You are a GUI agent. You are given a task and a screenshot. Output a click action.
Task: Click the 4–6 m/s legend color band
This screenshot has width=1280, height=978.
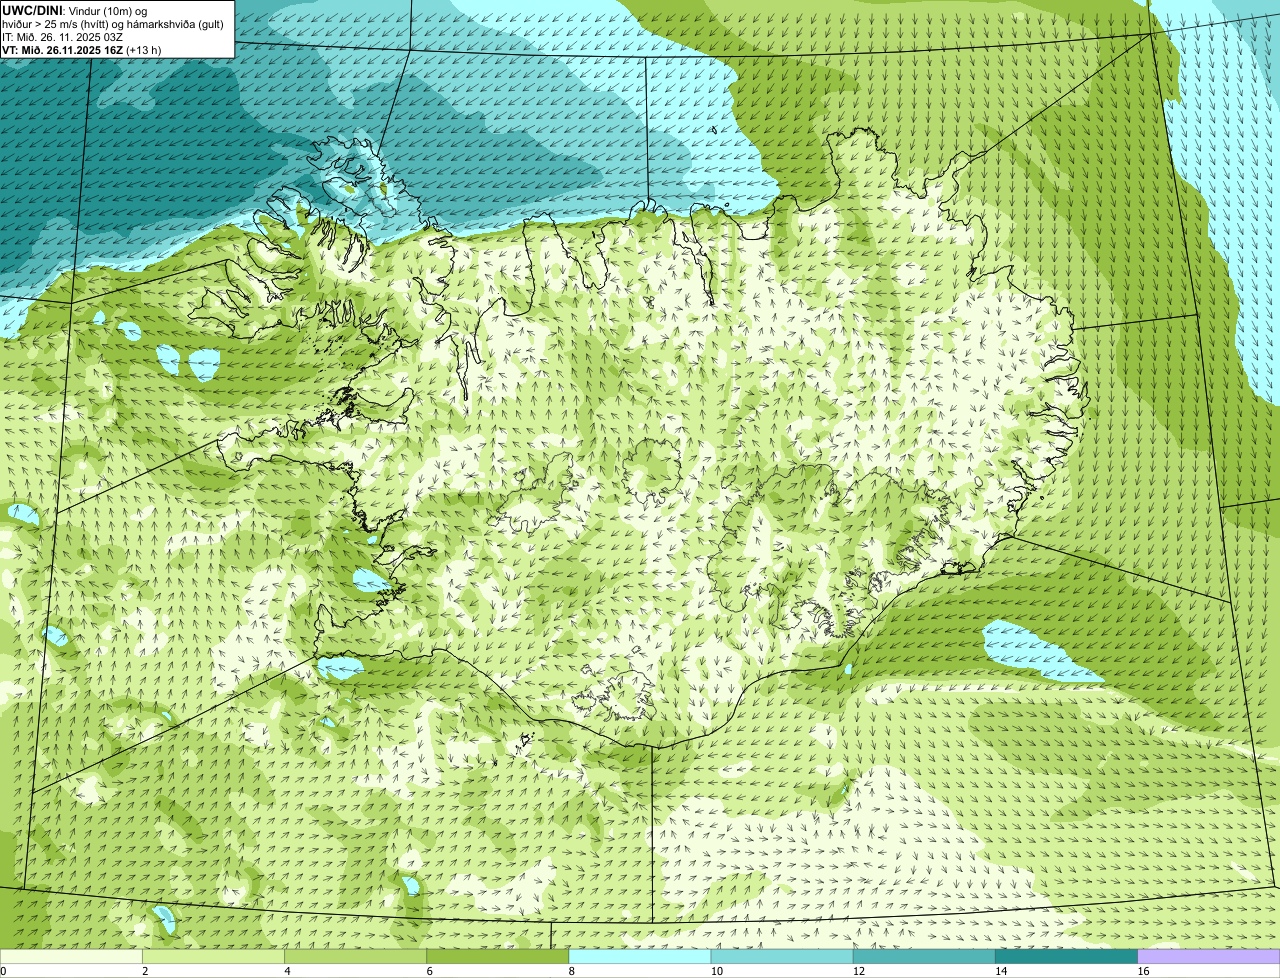click(355, 956)
